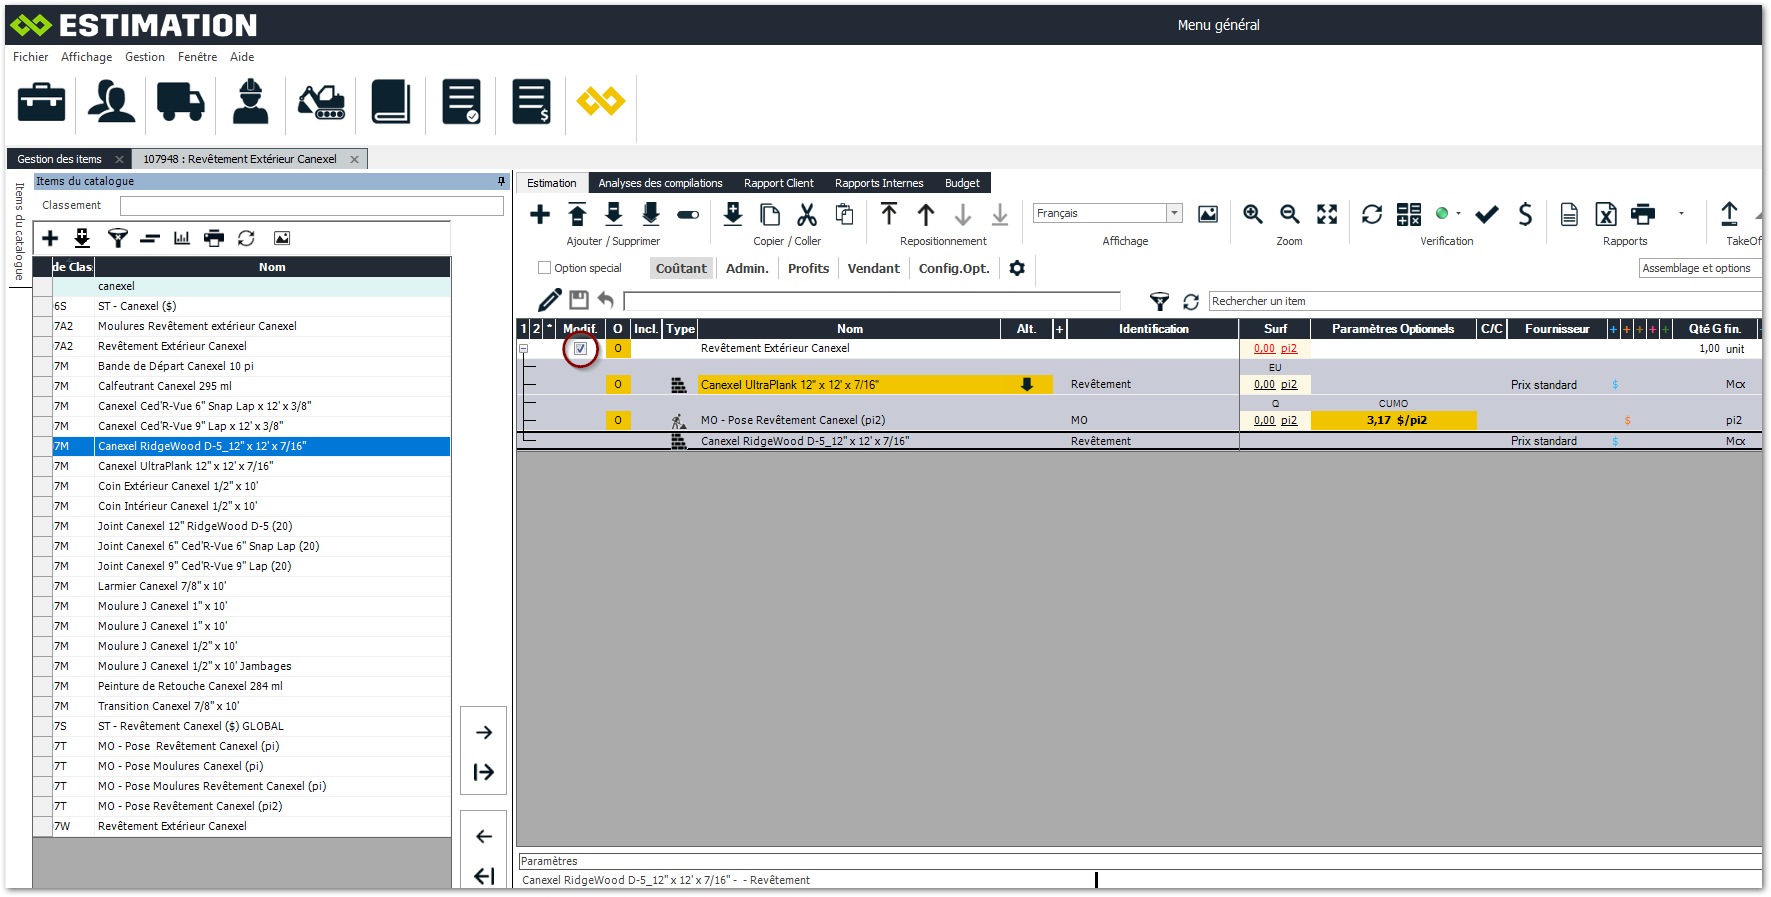Click the dollar sign icon in verification toolbar
1771x897 pixels.
point(1524,214)
